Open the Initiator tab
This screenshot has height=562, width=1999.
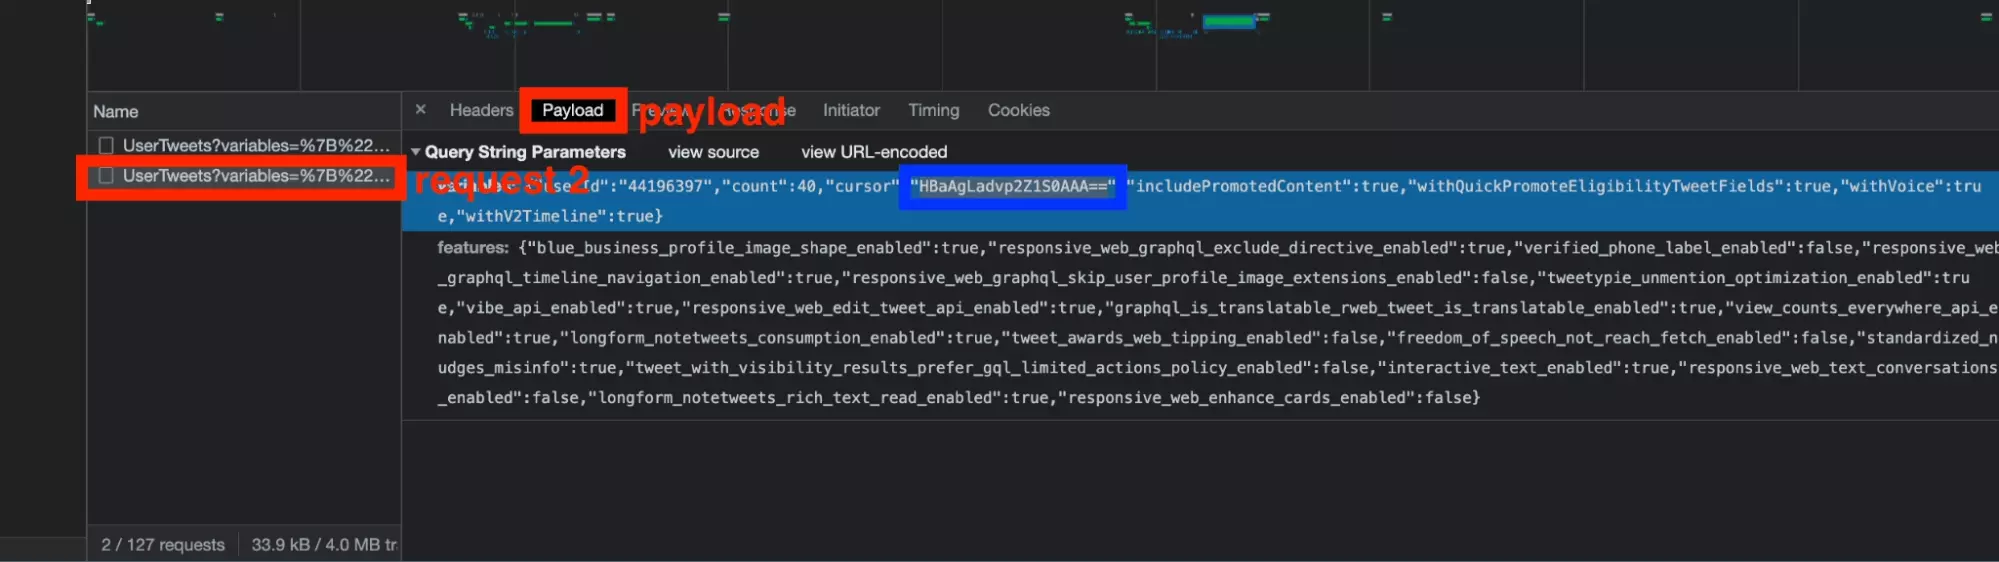851,110
